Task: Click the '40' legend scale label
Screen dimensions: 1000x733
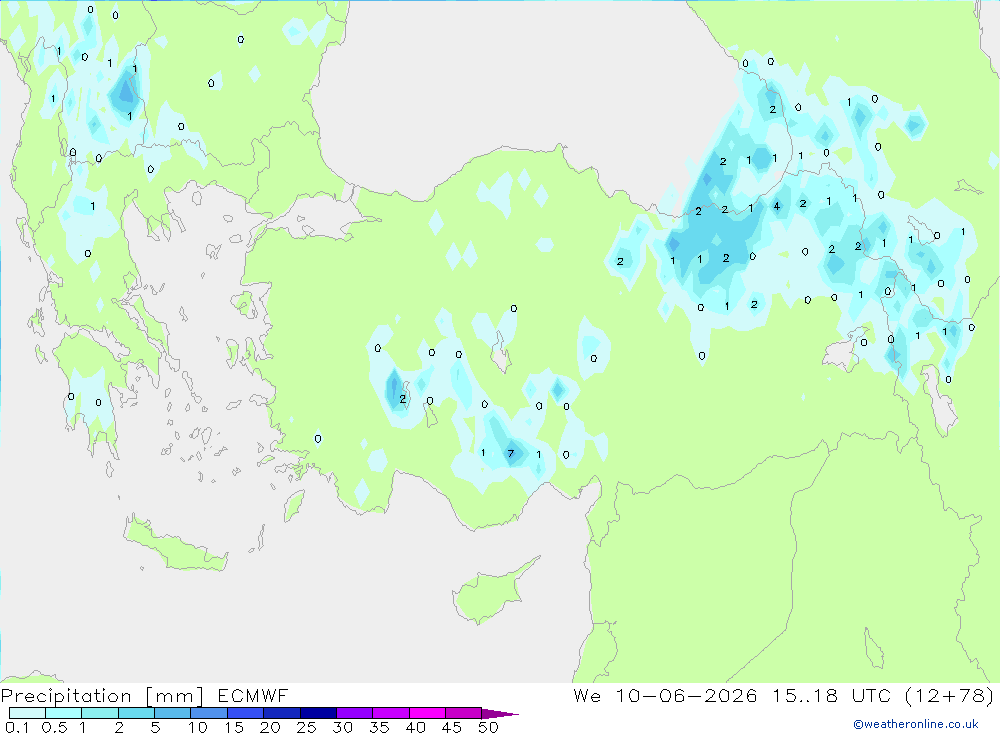Action: [416, 727]
